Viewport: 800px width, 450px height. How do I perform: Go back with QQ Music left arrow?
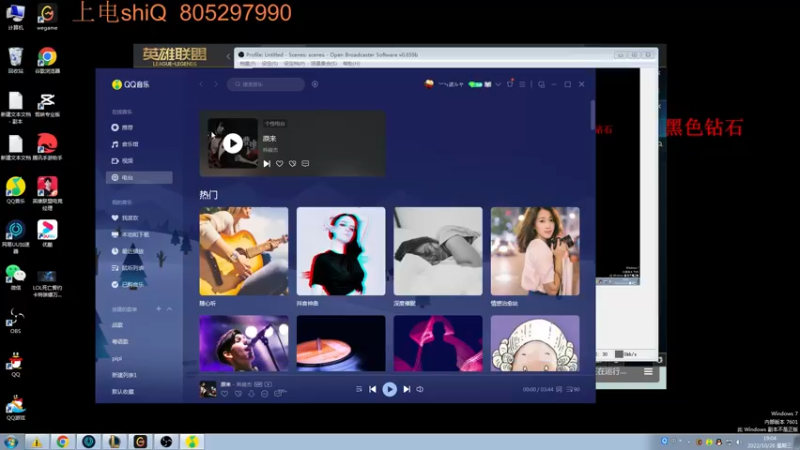[201, 84]
